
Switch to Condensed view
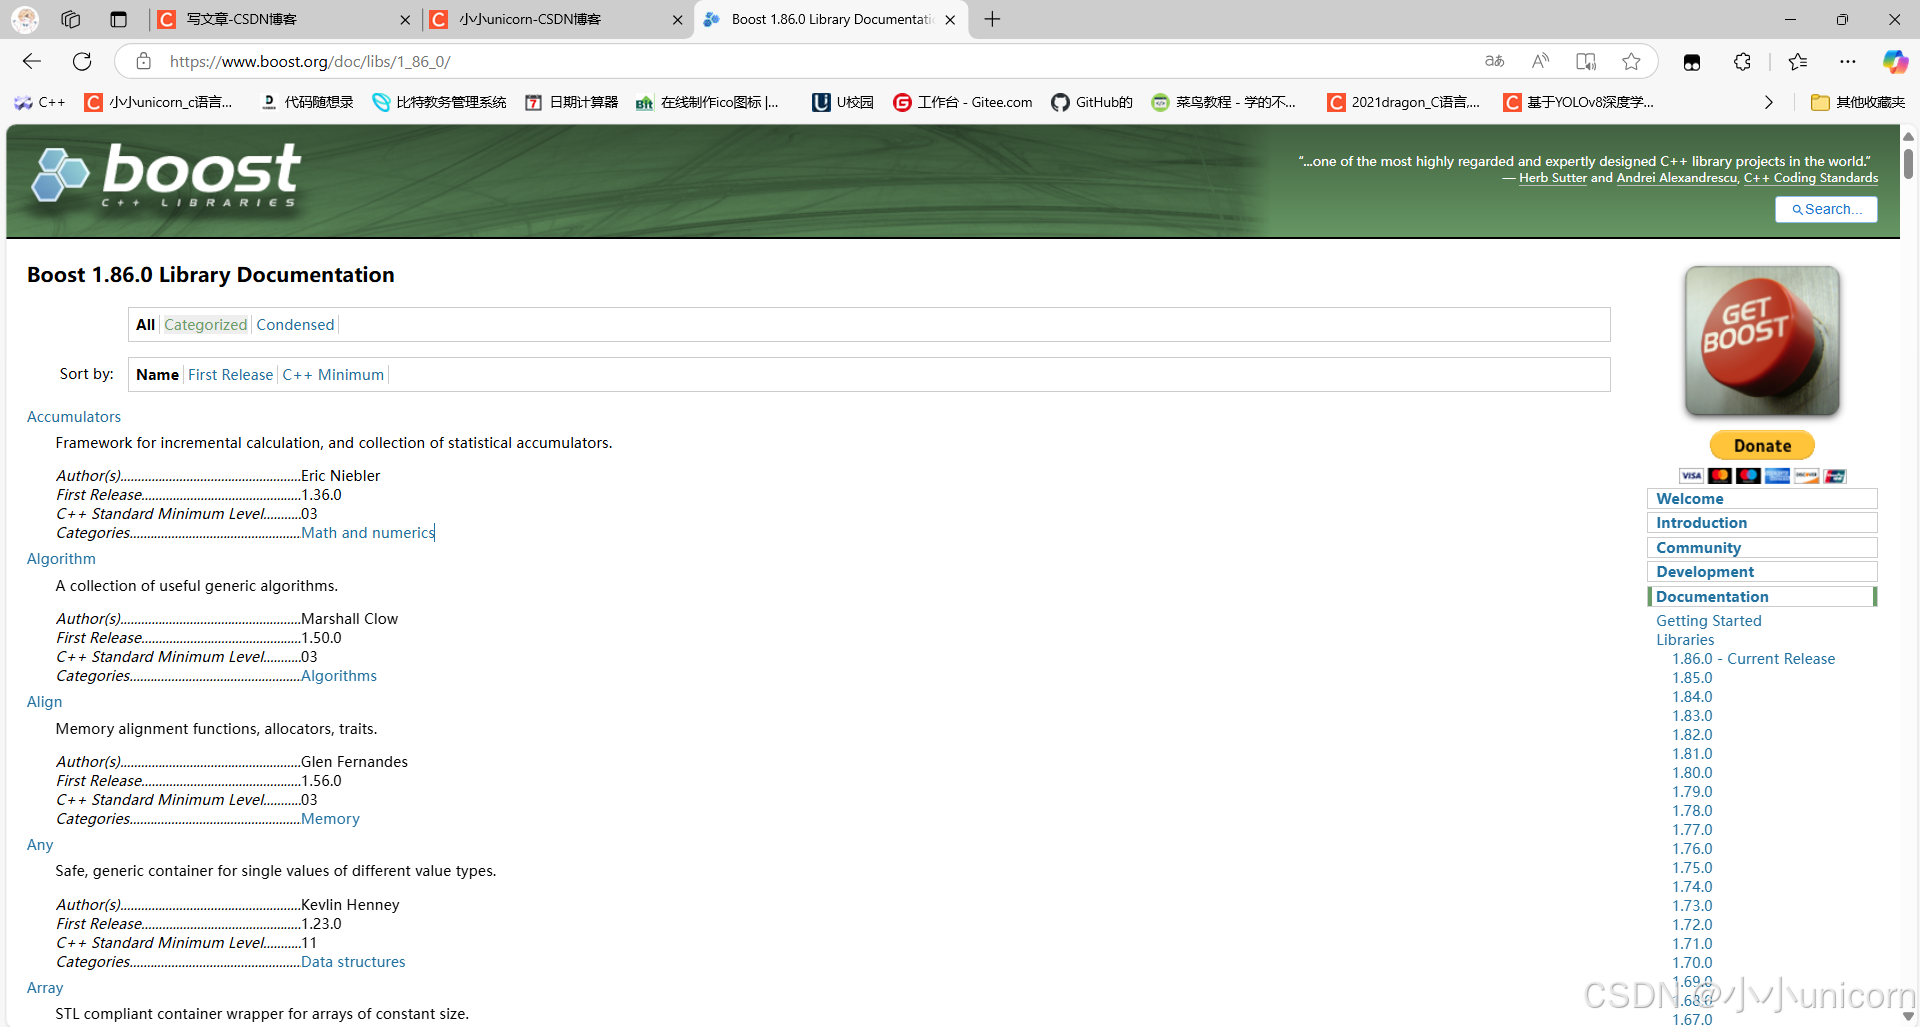click(295, 324)
